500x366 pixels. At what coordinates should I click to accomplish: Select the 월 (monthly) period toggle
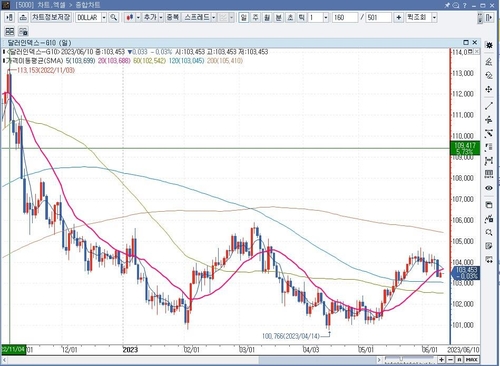coord(267,17)
